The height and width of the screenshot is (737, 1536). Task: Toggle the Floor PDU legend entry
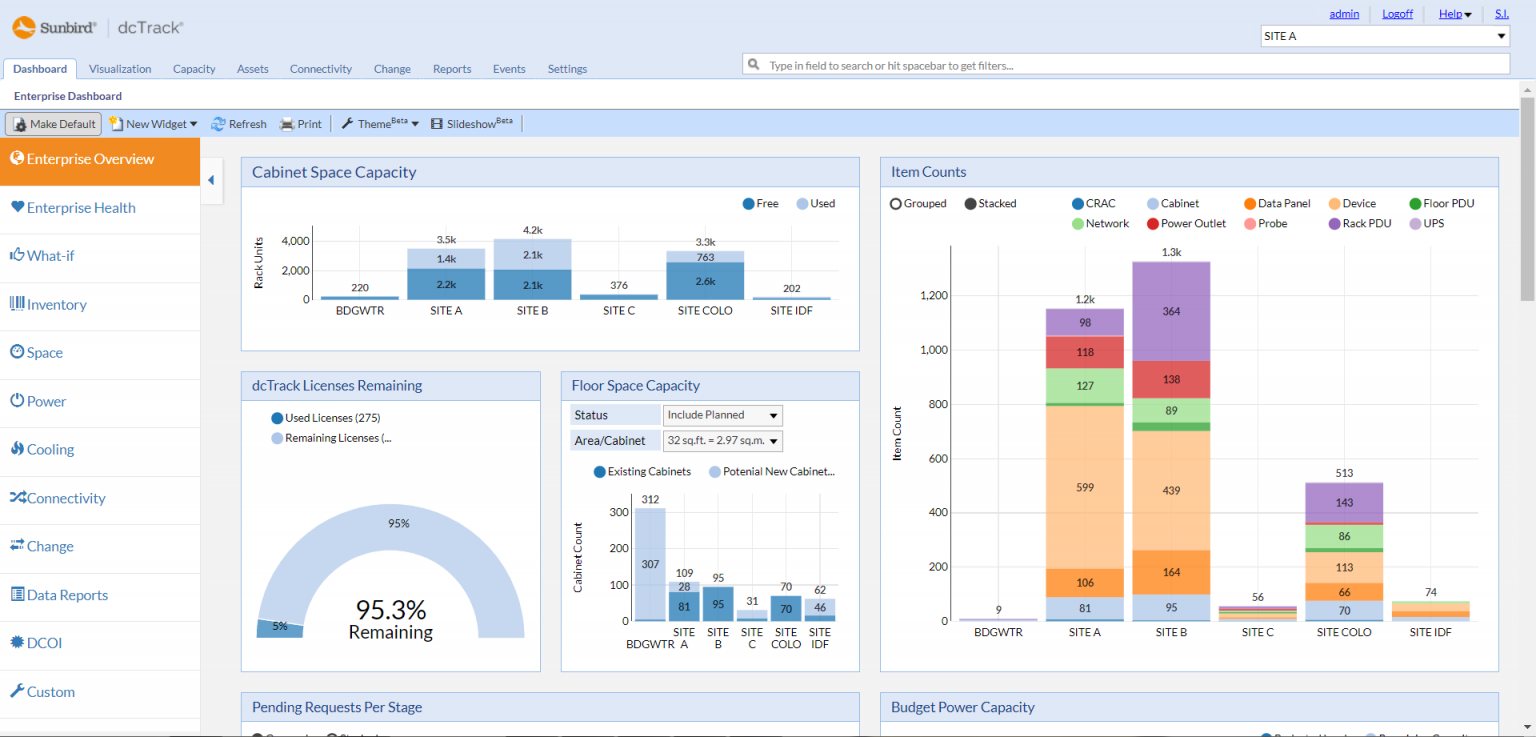coord(1442,204)
